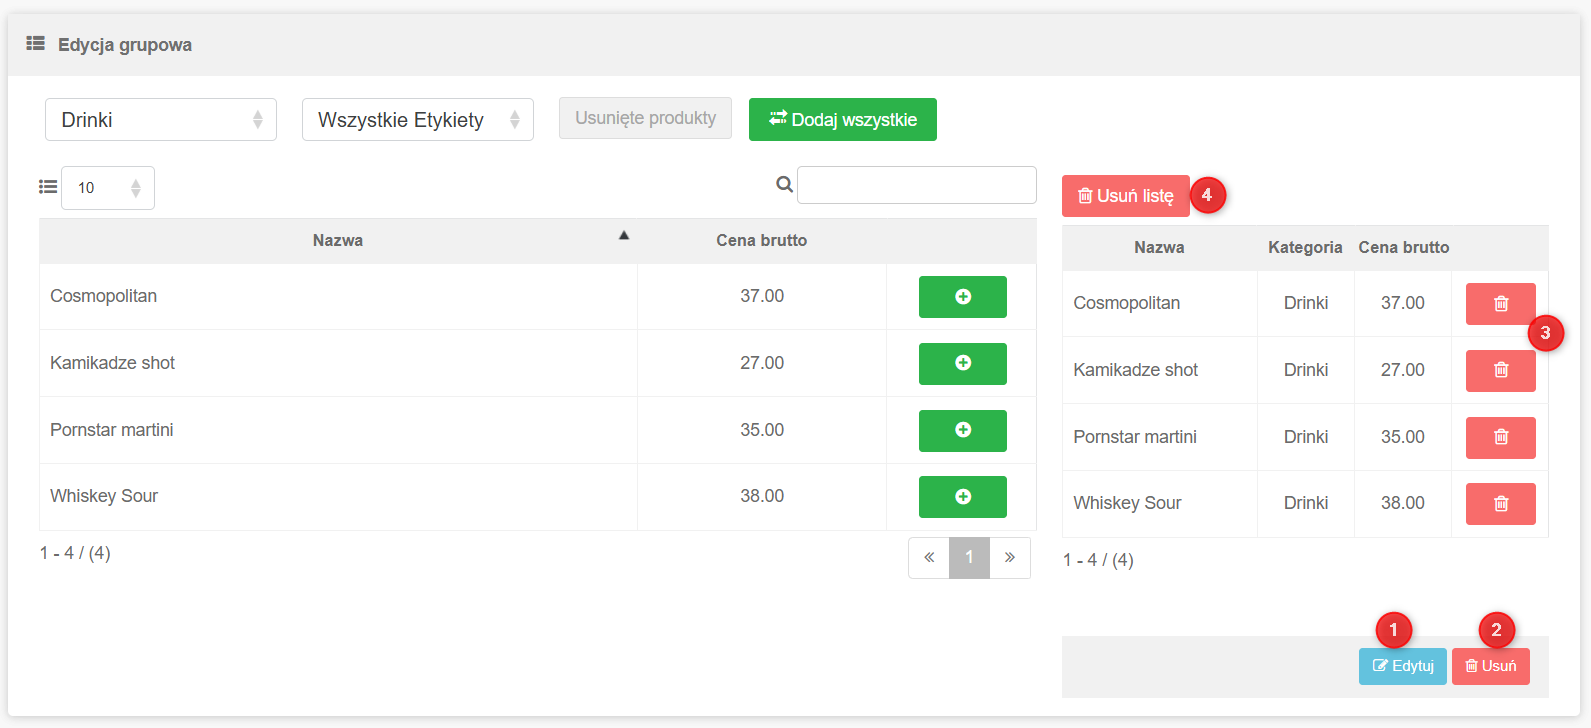
Task: Add Cosmopolitan using its green plus button
Action: 962,297
